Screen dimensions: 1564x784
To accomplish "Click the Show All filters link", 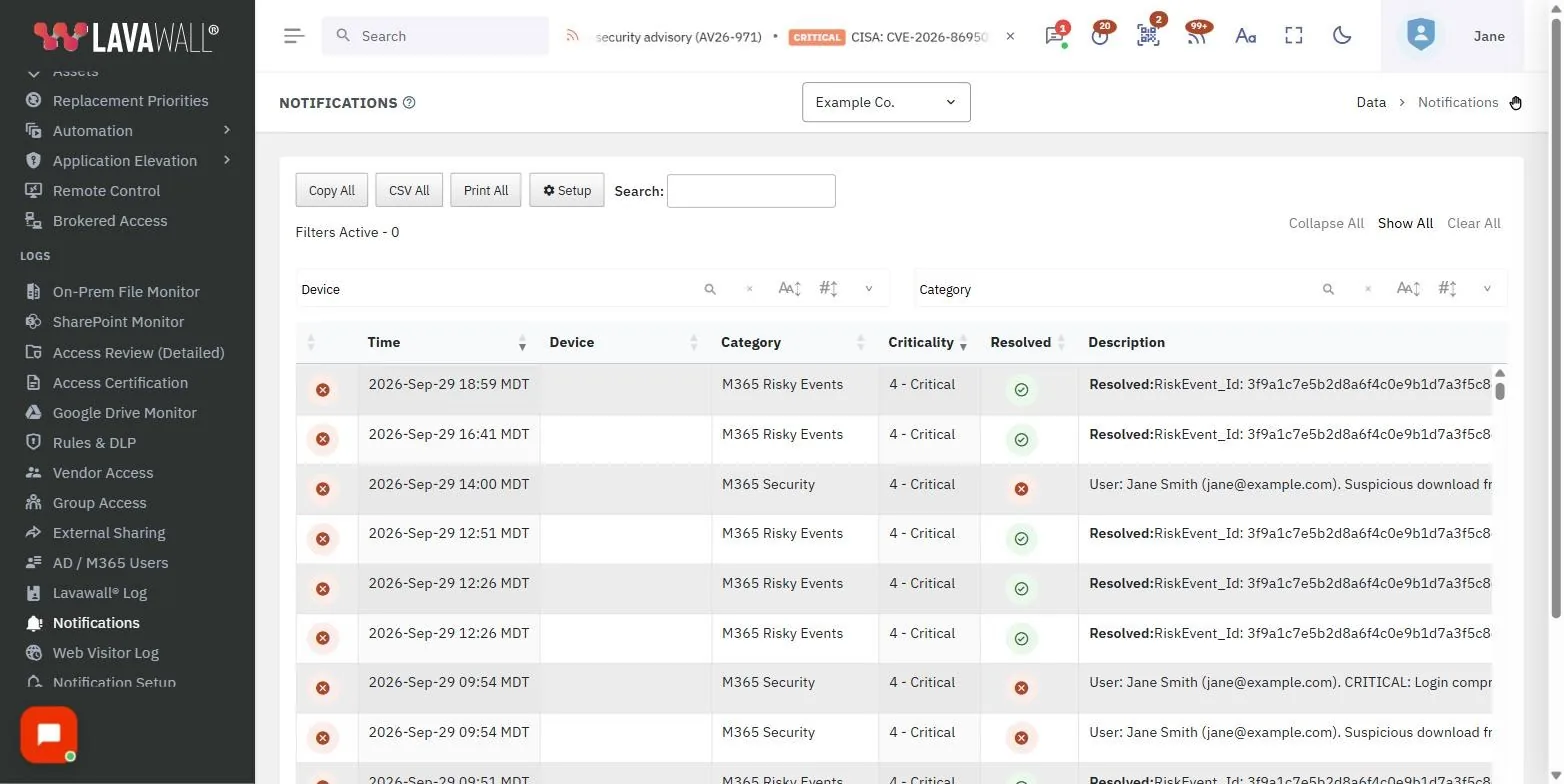I will pyautogui.click(x=1405, y=223).
